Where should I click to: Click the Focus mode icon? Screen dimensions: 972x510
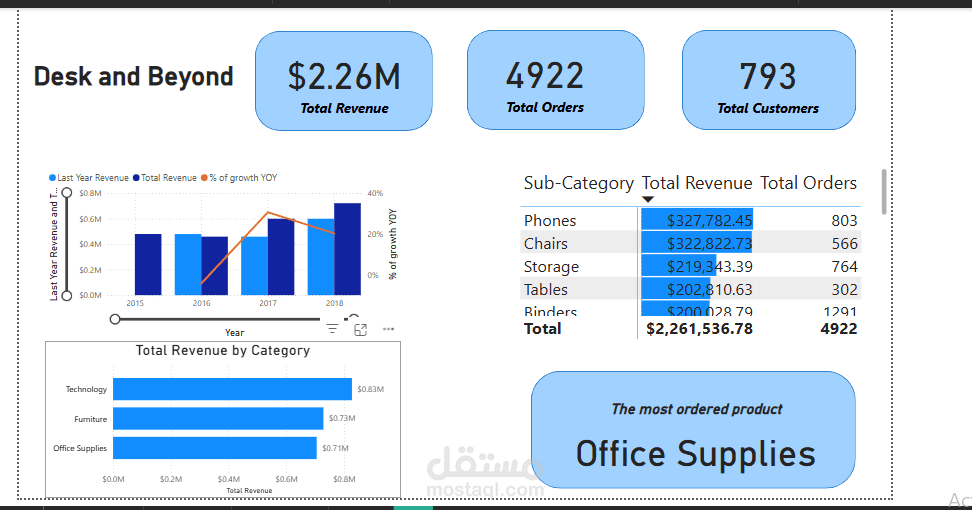360,330
